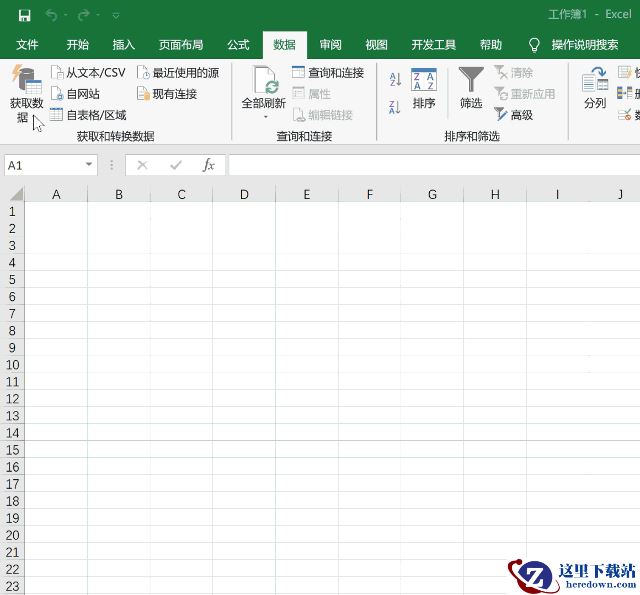Select column A header
The image size is (640, 595).
(56, 194)
